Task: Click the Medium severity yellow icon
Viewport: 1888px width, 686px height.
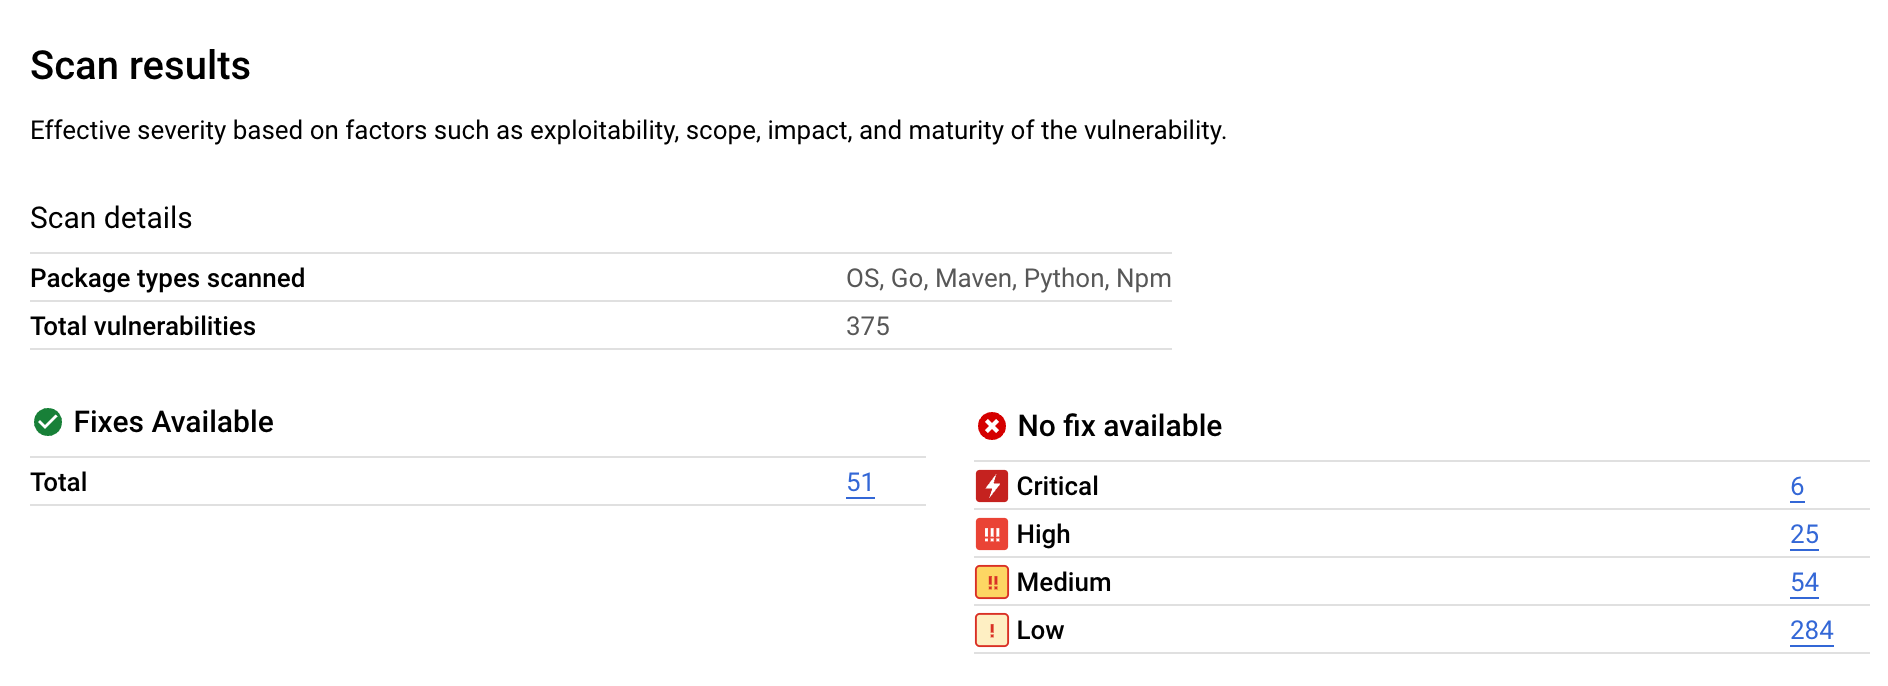Action: coord(991,582)
